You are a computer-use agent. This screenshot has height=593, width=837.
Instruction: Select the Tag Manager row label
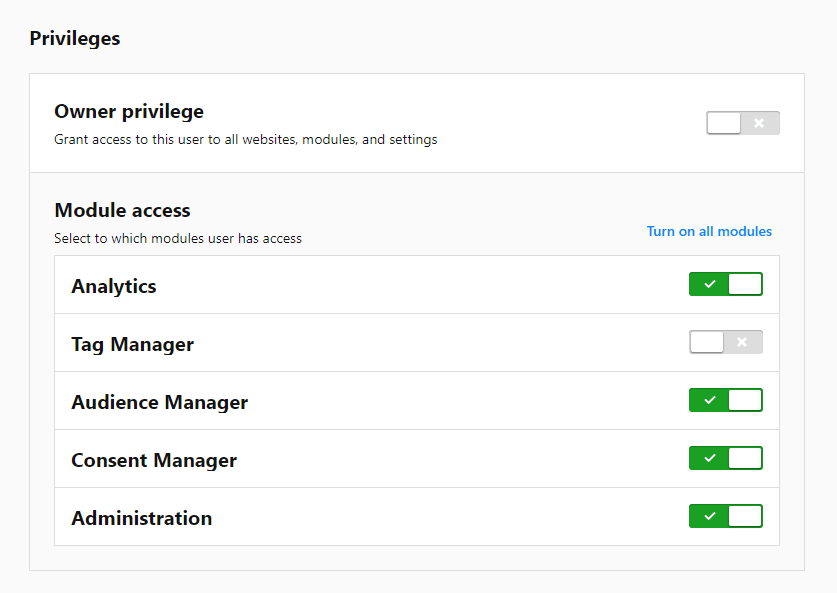click(x=132, y=344)
